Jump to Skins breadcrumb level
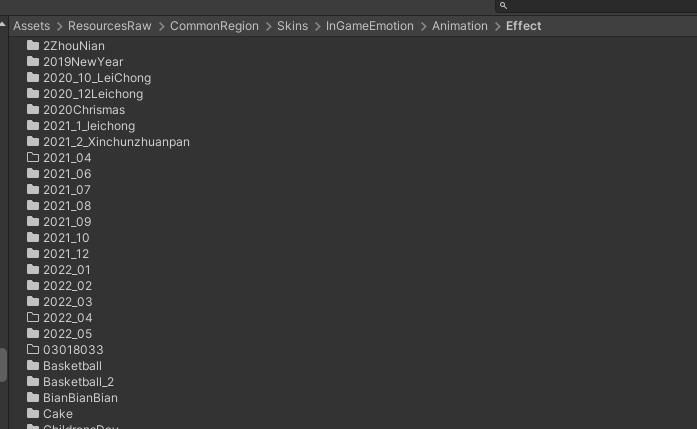Image resolution: width=697 pixels, height=429 pixels. point(292,26)
